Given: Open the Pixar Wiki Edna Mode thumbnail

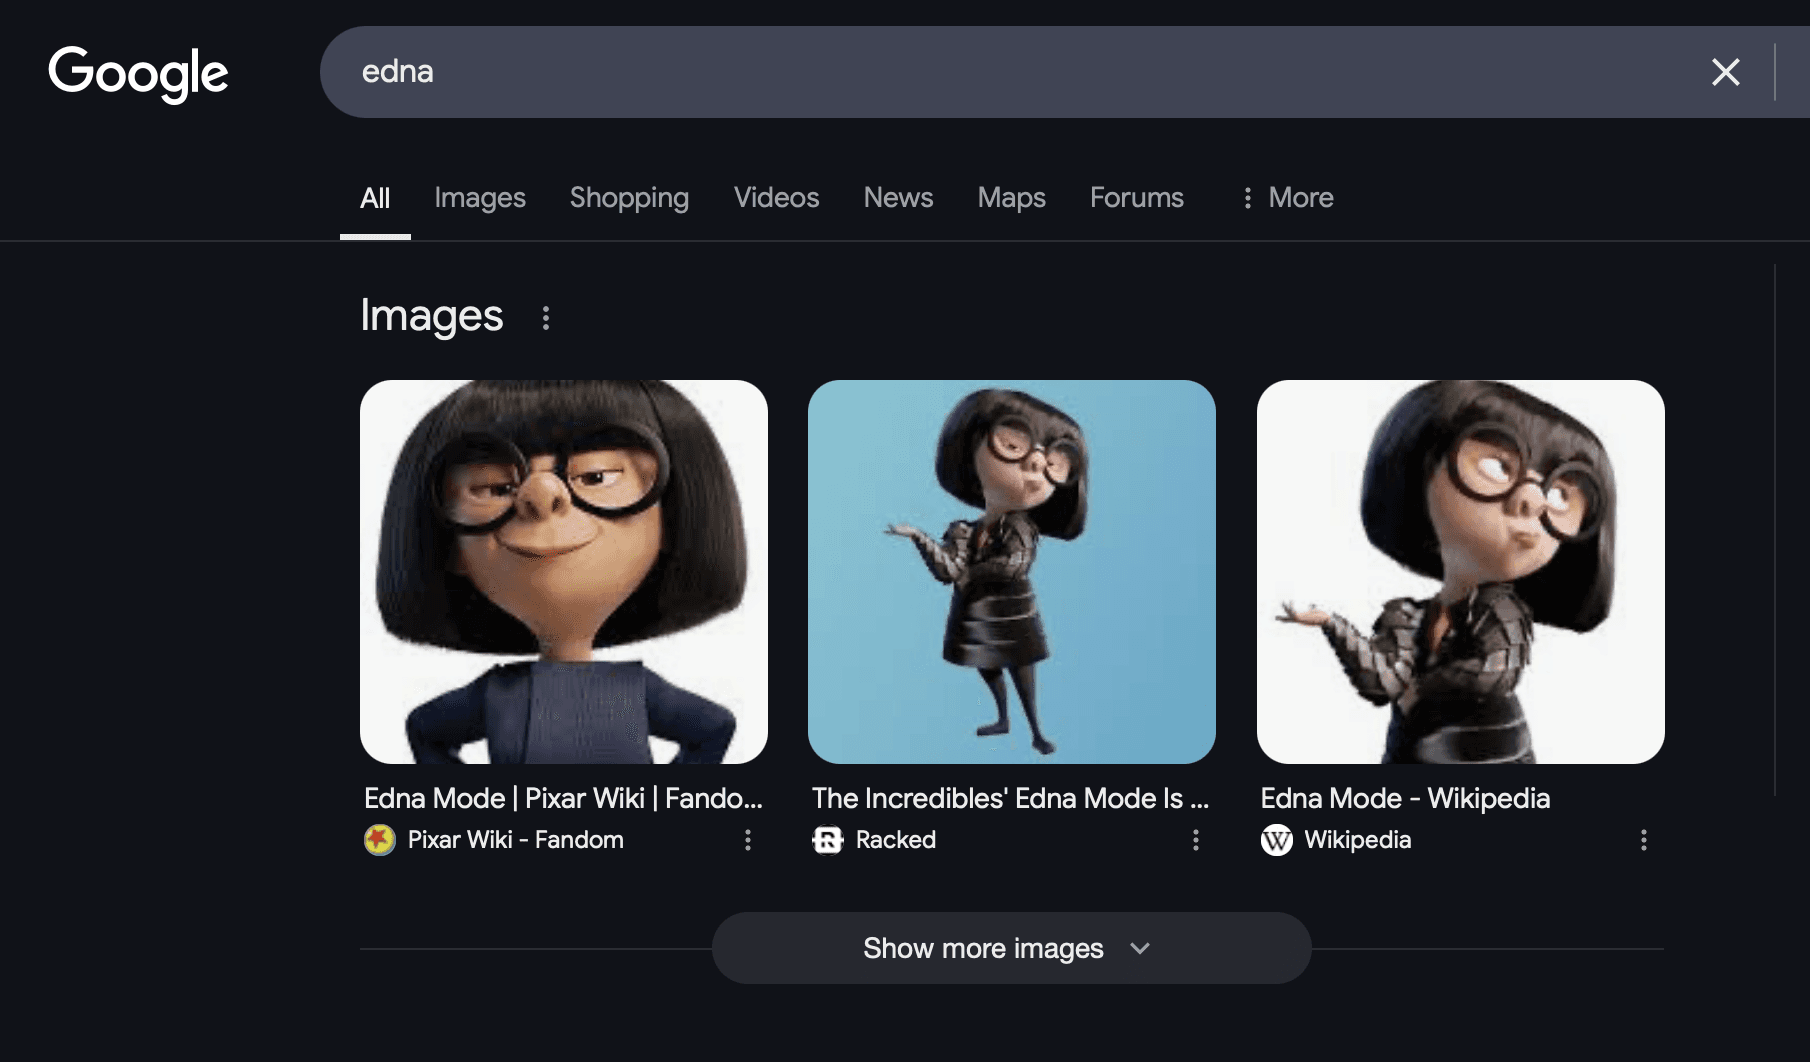Looking at the screenshot, I should tap(564, 572).
